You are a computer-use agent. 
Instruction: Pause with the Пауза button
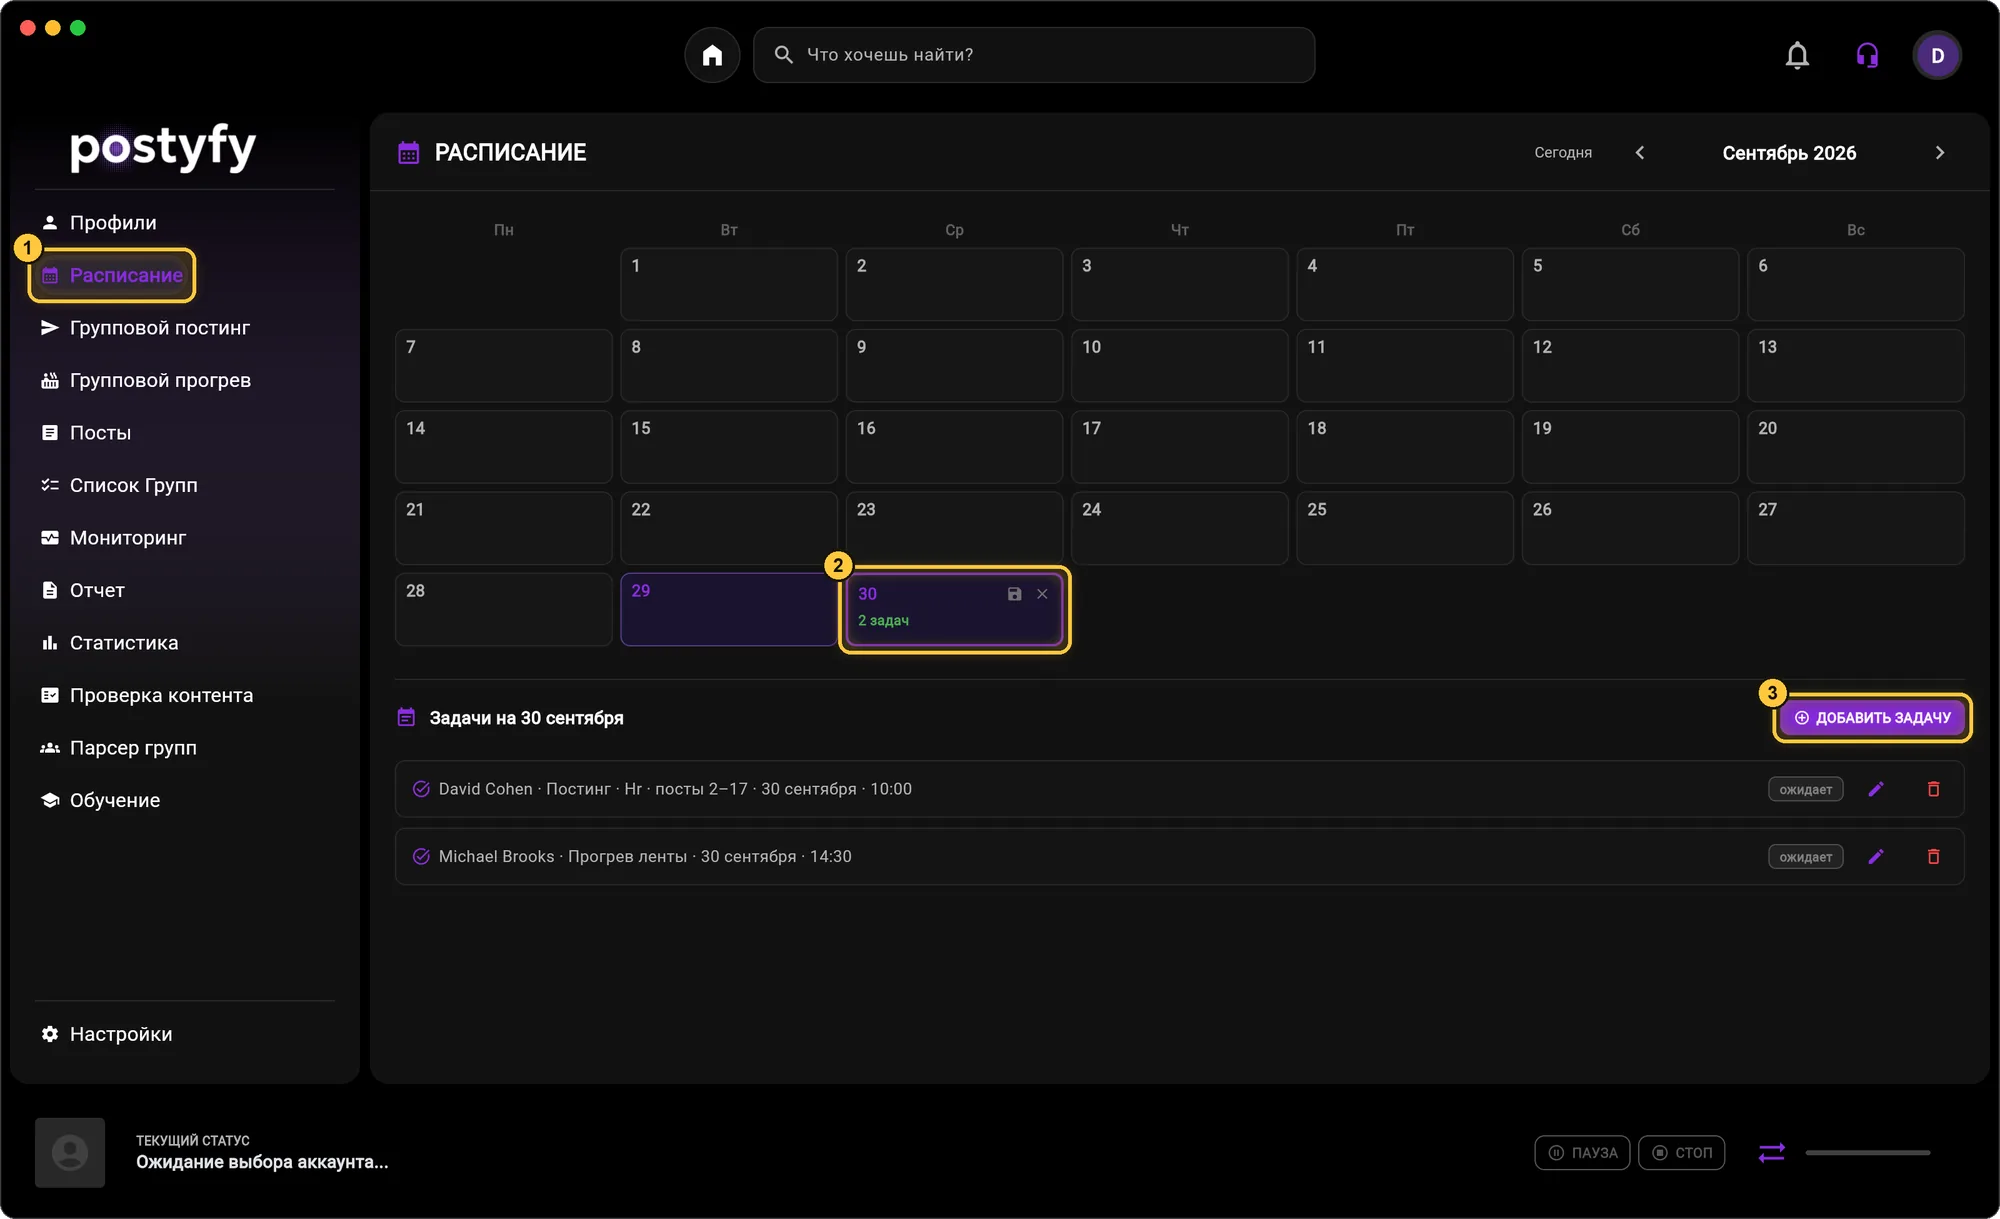[1582, 1152]
